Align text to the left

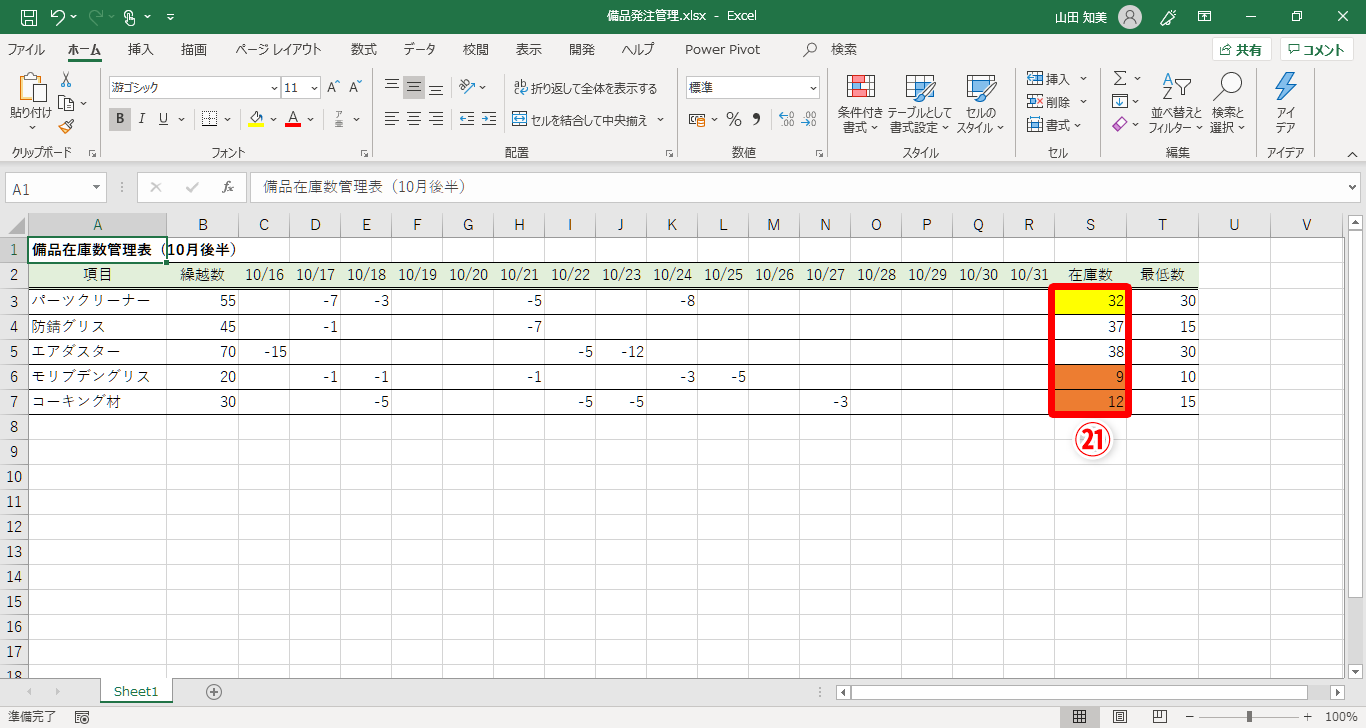392,119
